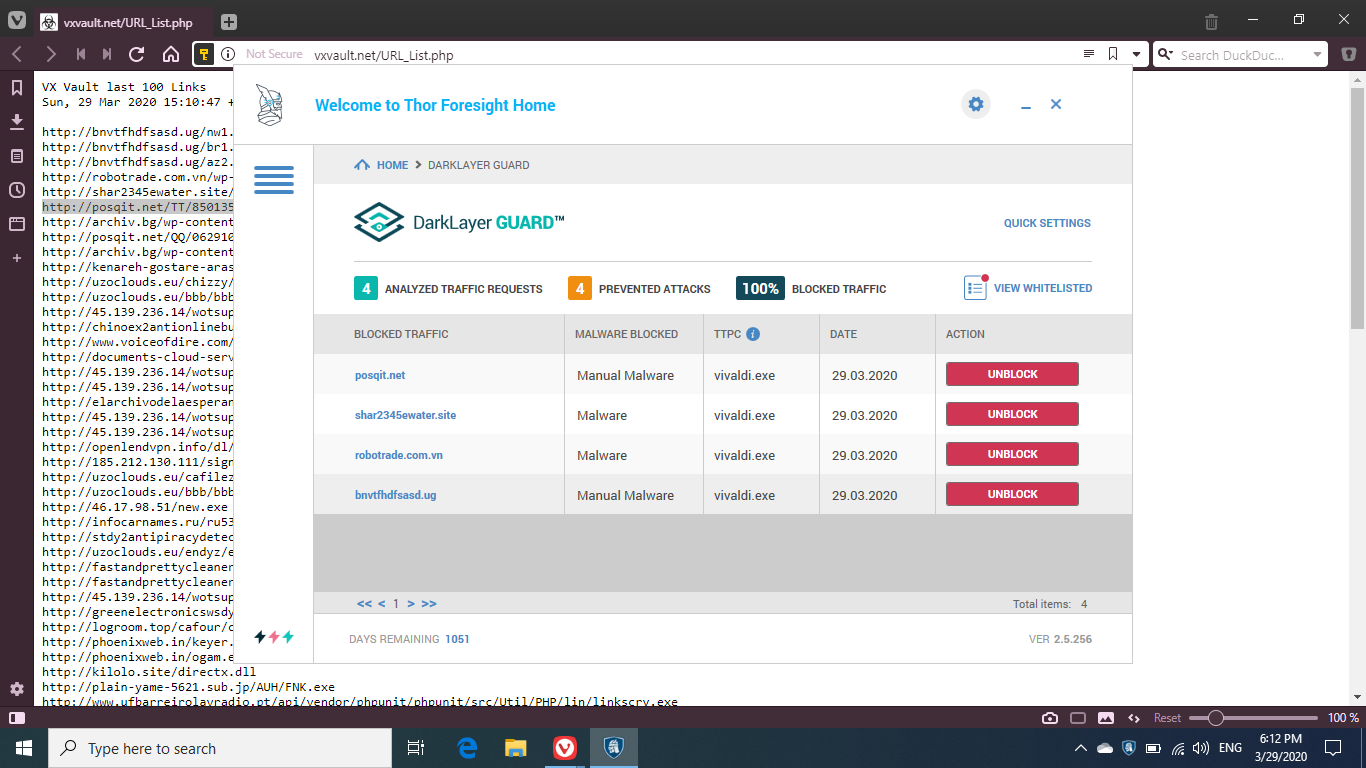This screenshot has height=768, width=1366.
Task: Open File Explorer from the taskbar
Action: click(x=515, y=748)
